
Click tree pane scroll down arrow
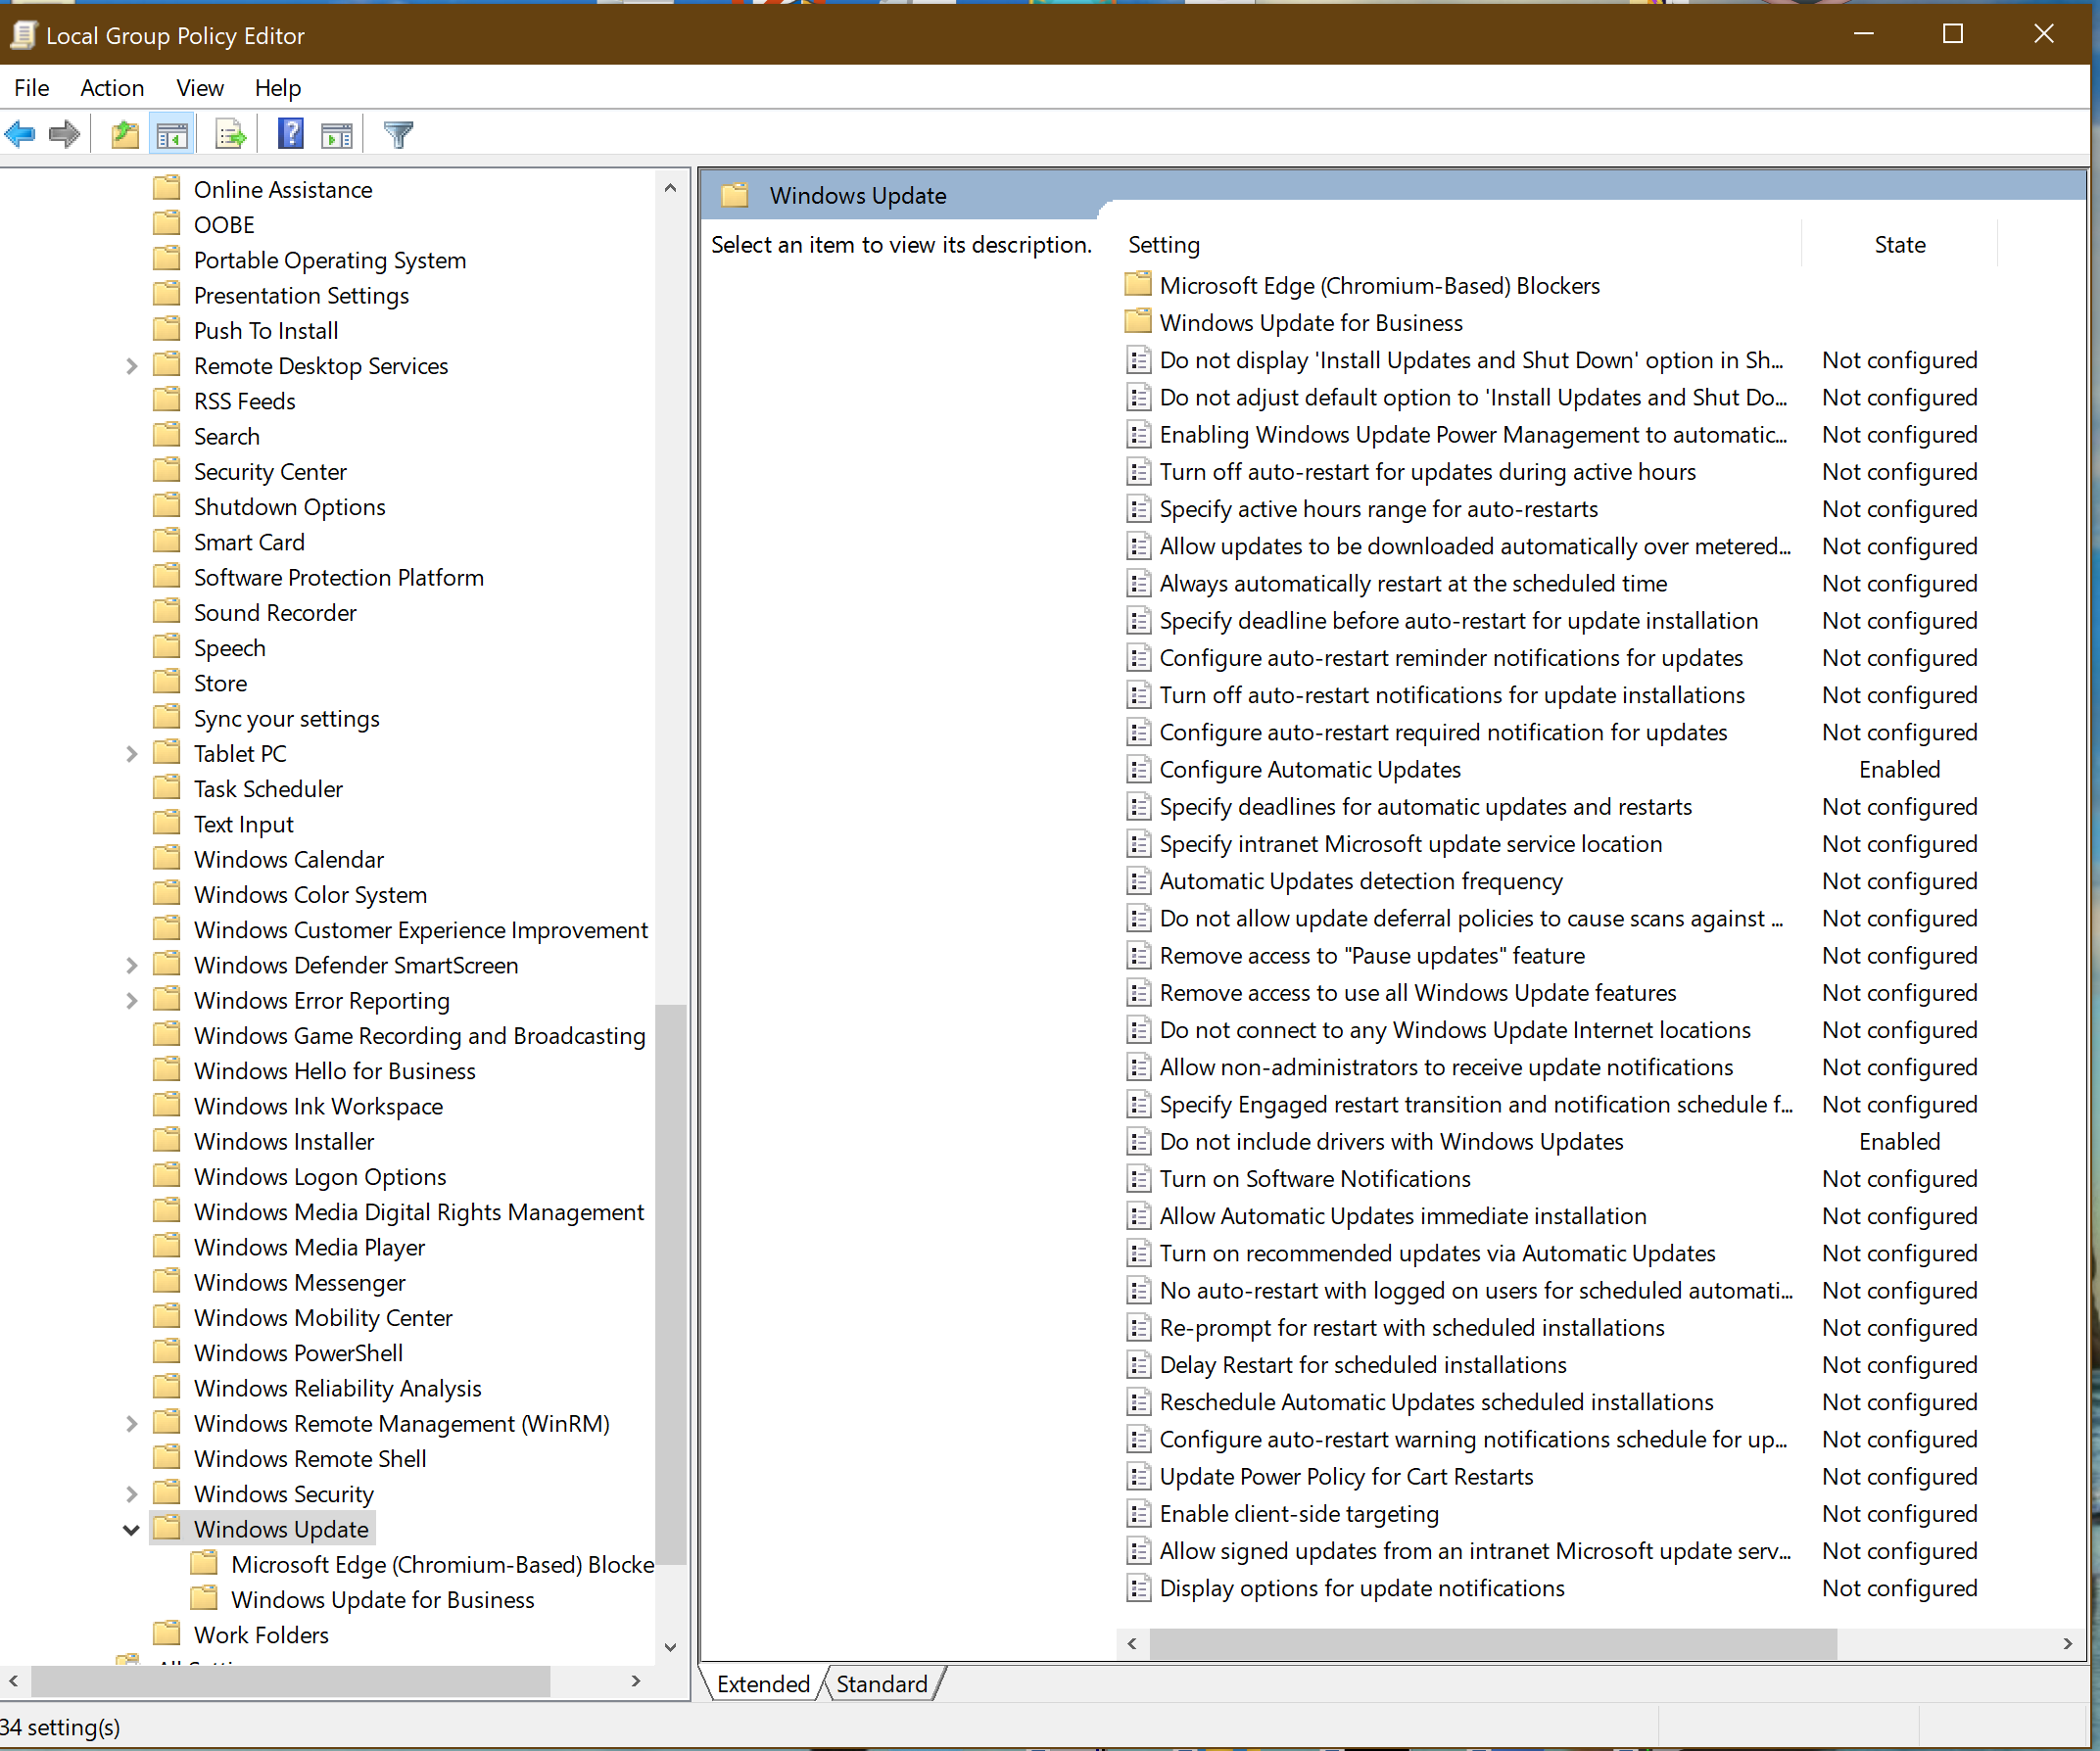click(671, 1647)
